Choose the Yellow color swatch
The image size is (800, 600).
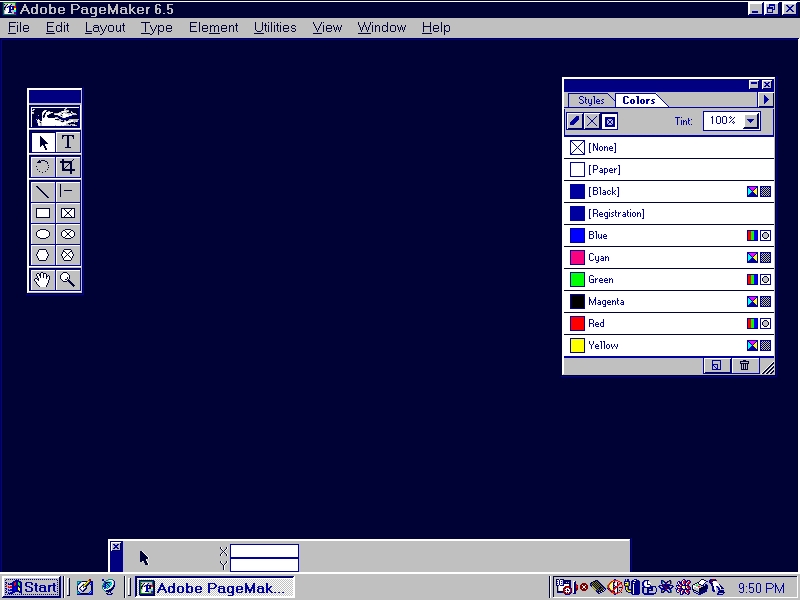(x=578, y=346)
